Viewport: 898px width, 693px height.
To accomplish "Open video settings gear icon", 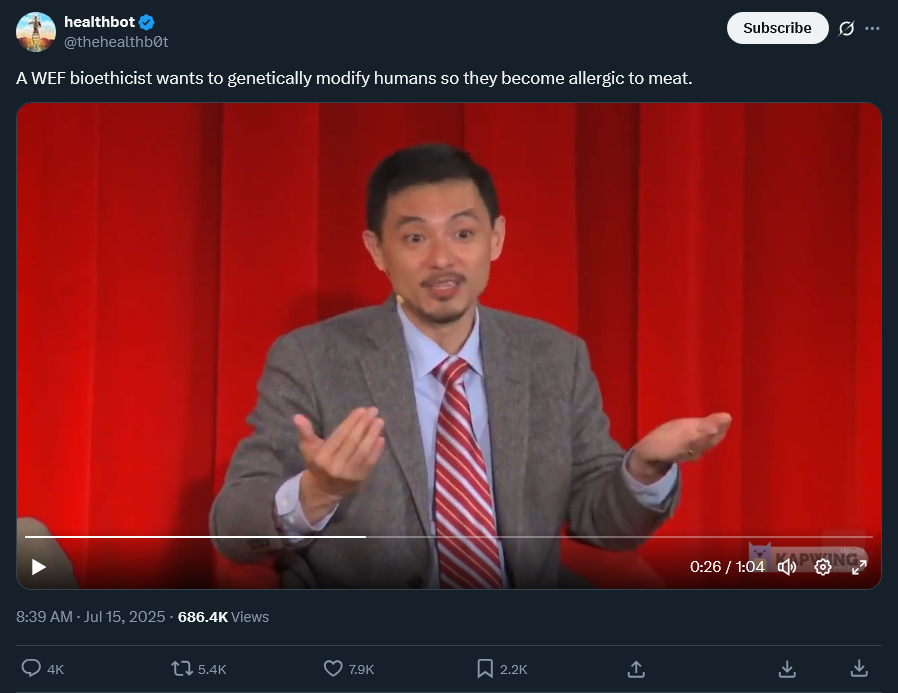I will (823, 567).
